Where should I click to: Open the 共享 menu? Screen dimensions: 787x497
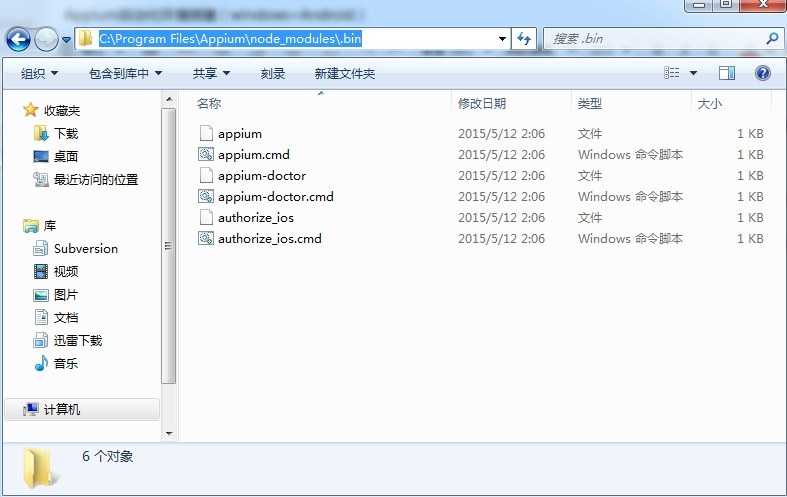(211, 74)
